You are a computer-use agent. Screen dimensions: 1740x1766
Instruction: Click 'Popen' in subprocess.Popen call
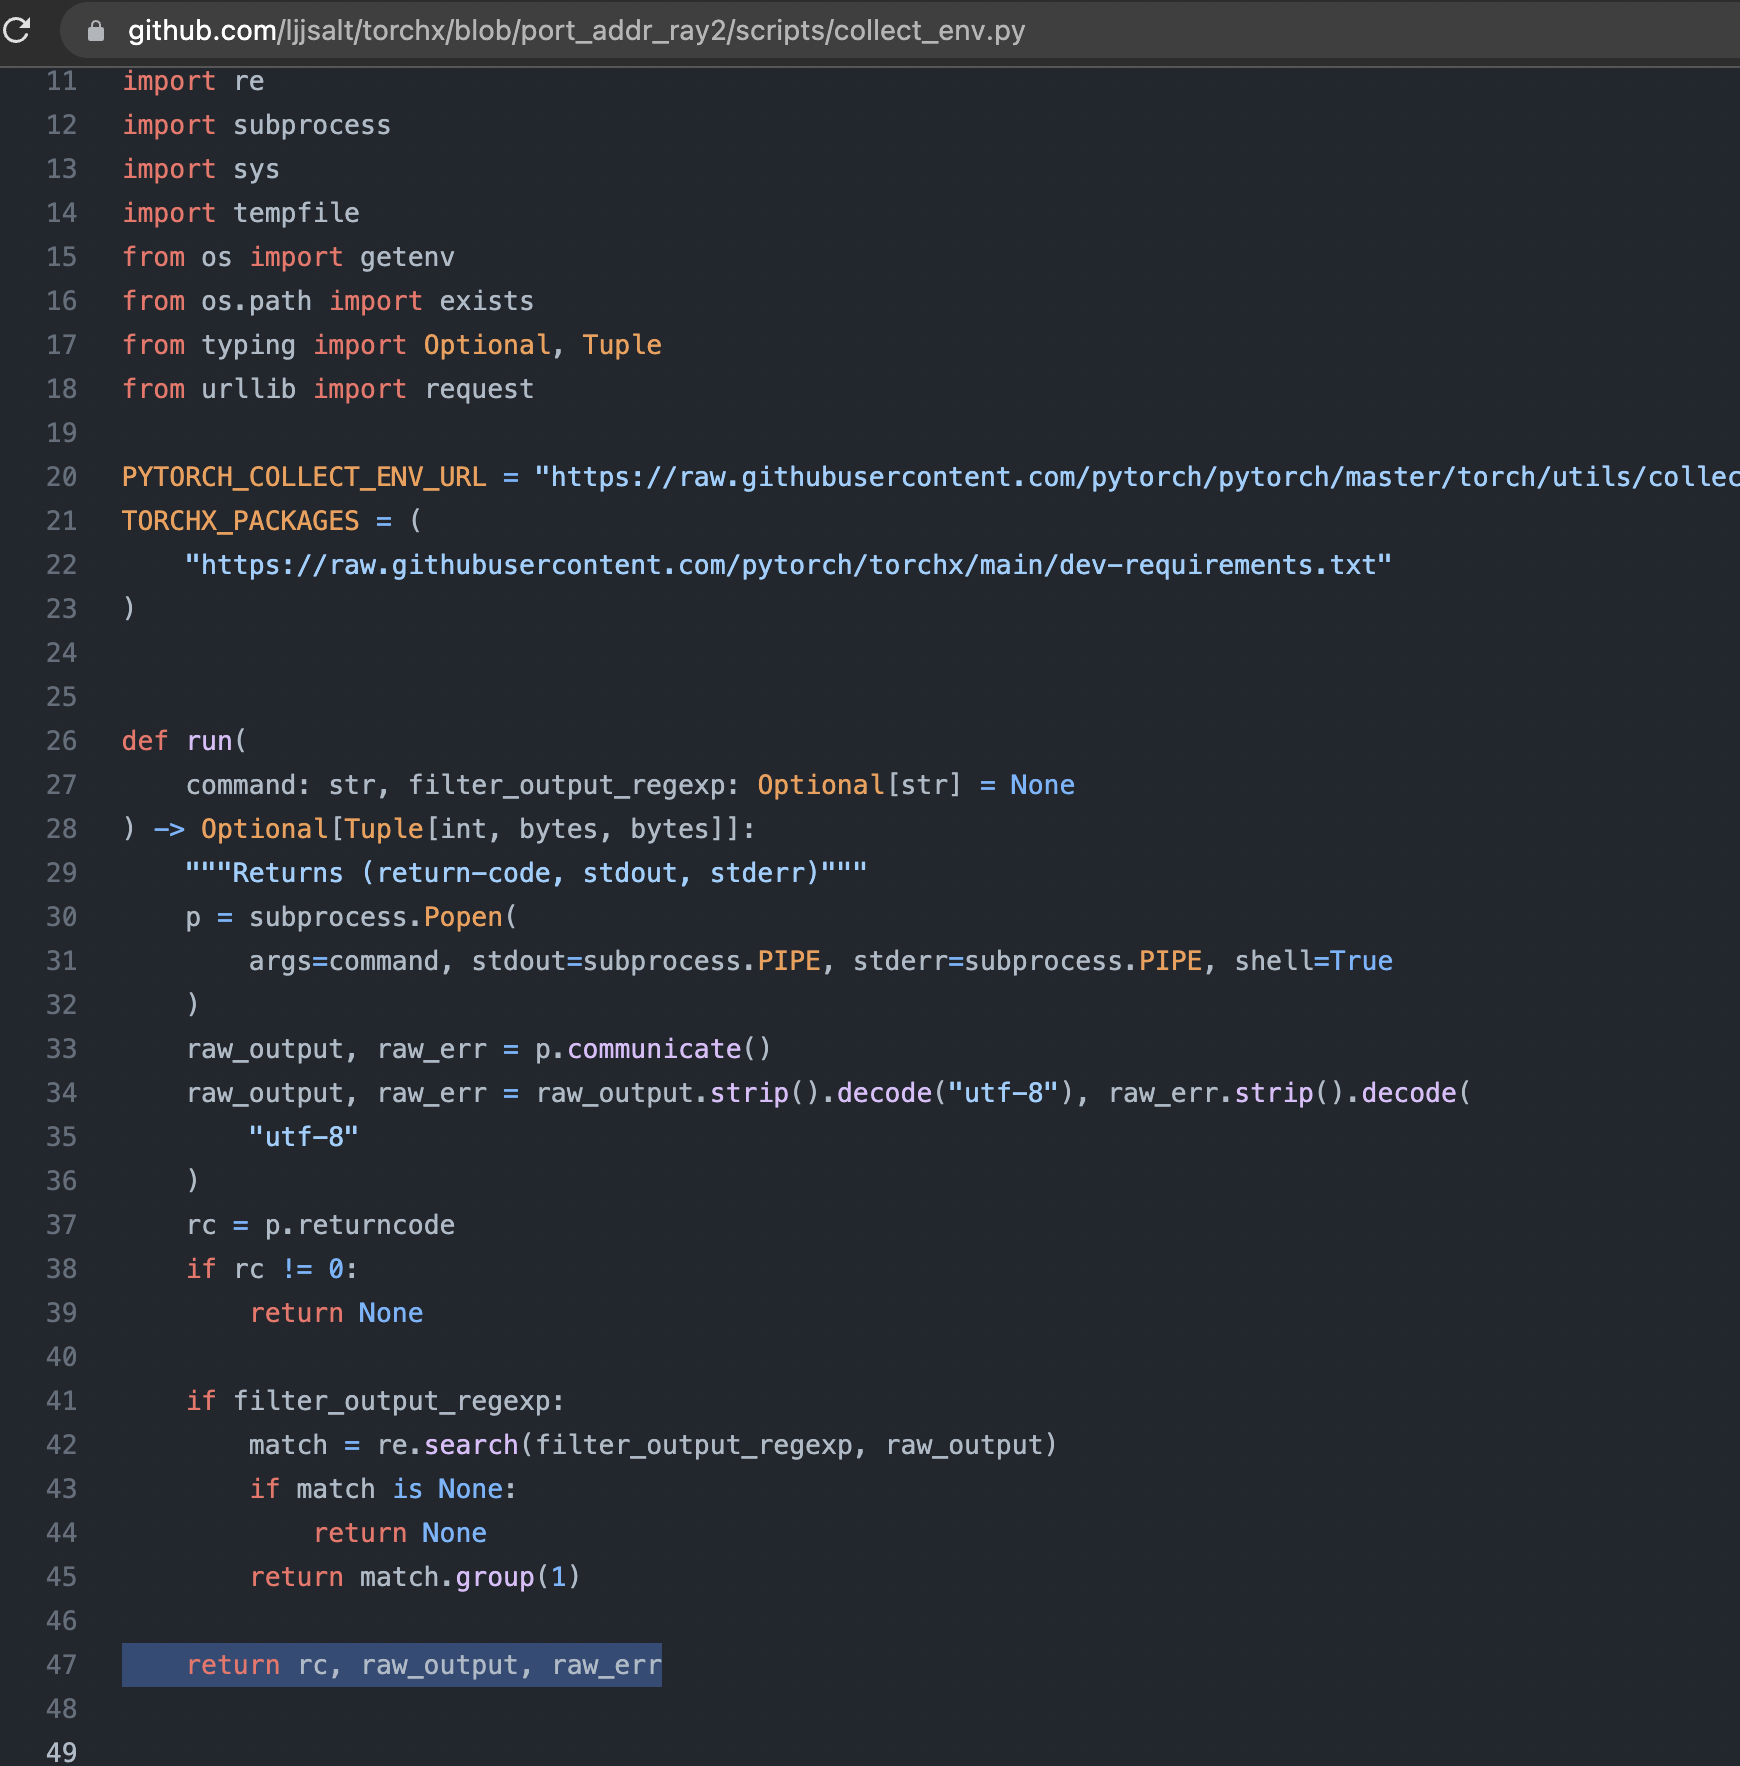click(x=463, y=917)
